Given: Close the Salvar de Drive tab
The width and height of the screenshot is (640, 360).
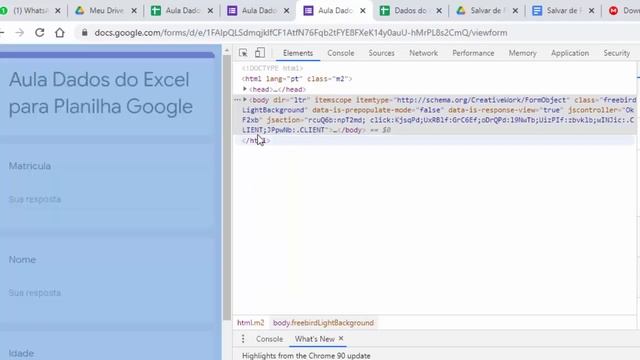Looking at the screenshot, I should click(x=515, y=11).
